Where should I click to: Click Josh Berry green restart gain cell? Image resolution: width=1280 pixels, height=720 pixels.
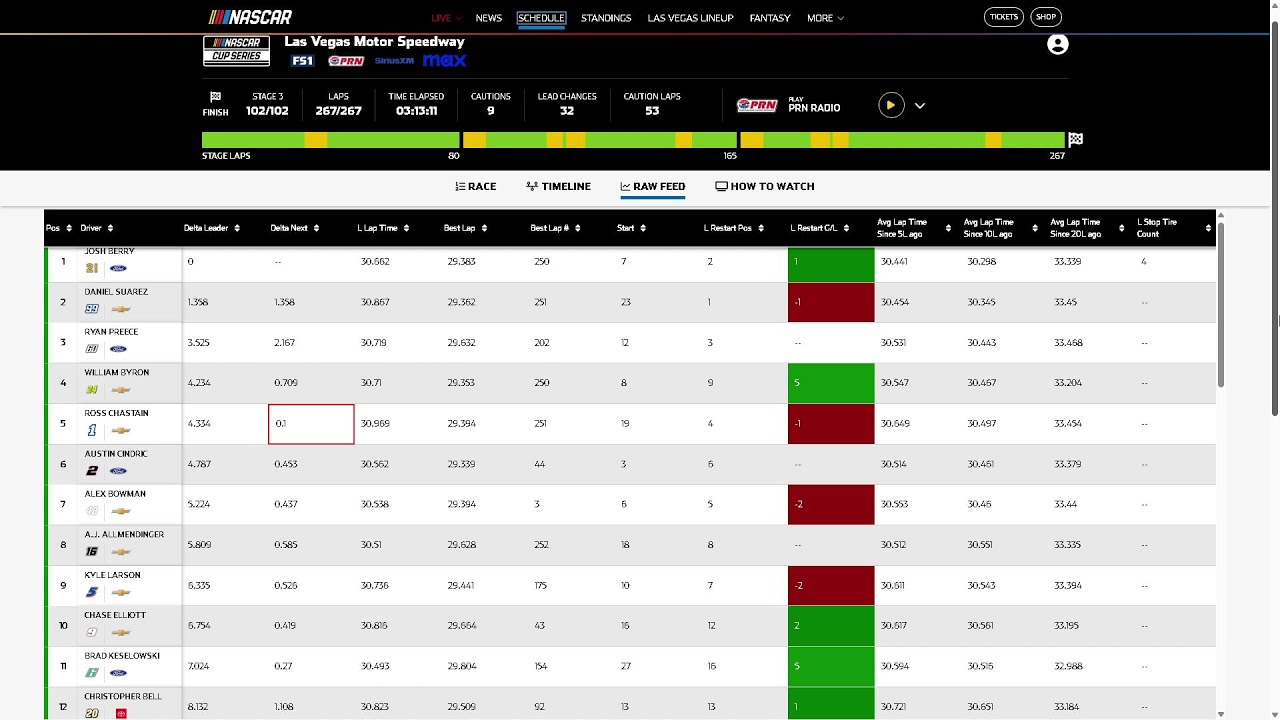pyautogui.click(x=831, y=263)
